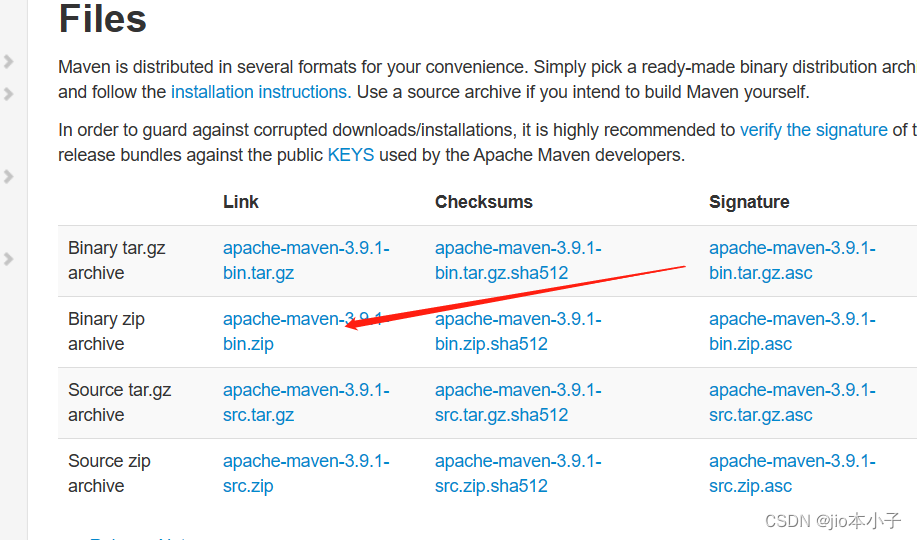Expand the third sidebar chevron arrow
917x540 pixels.
(x=8, y=176)
